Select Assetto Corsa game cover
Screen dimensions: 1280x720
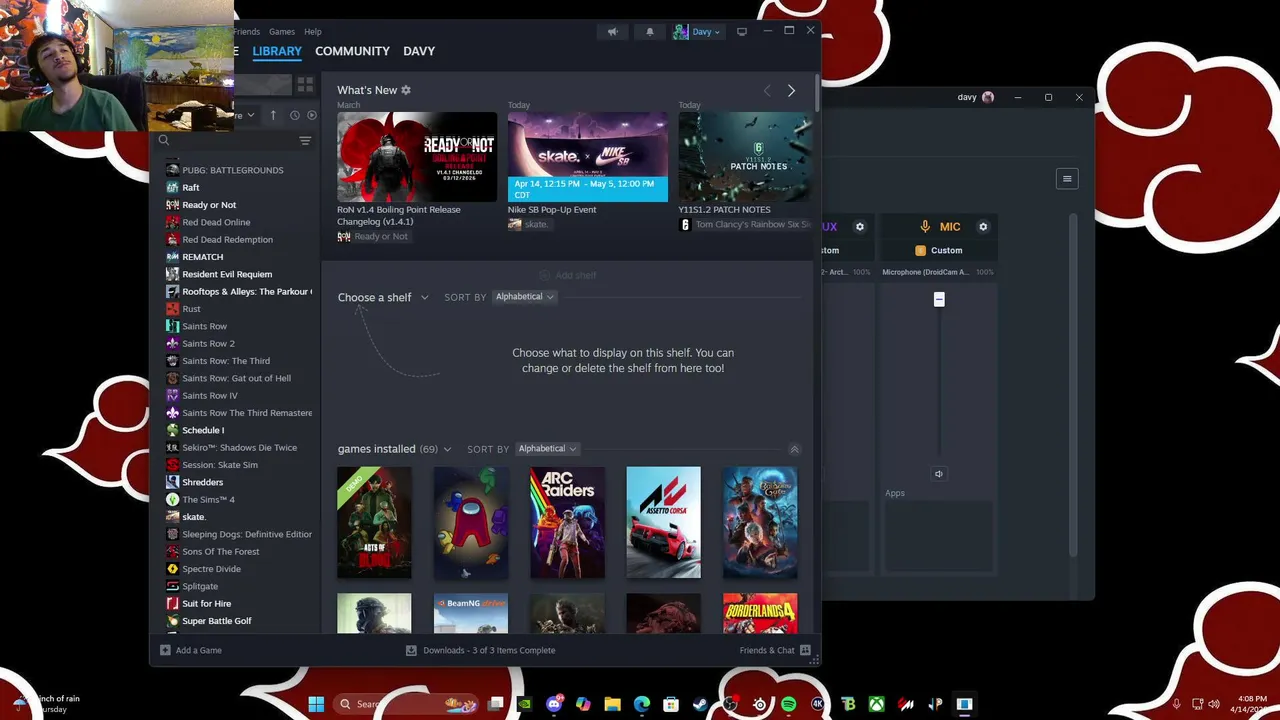click(x=664, y=522)
